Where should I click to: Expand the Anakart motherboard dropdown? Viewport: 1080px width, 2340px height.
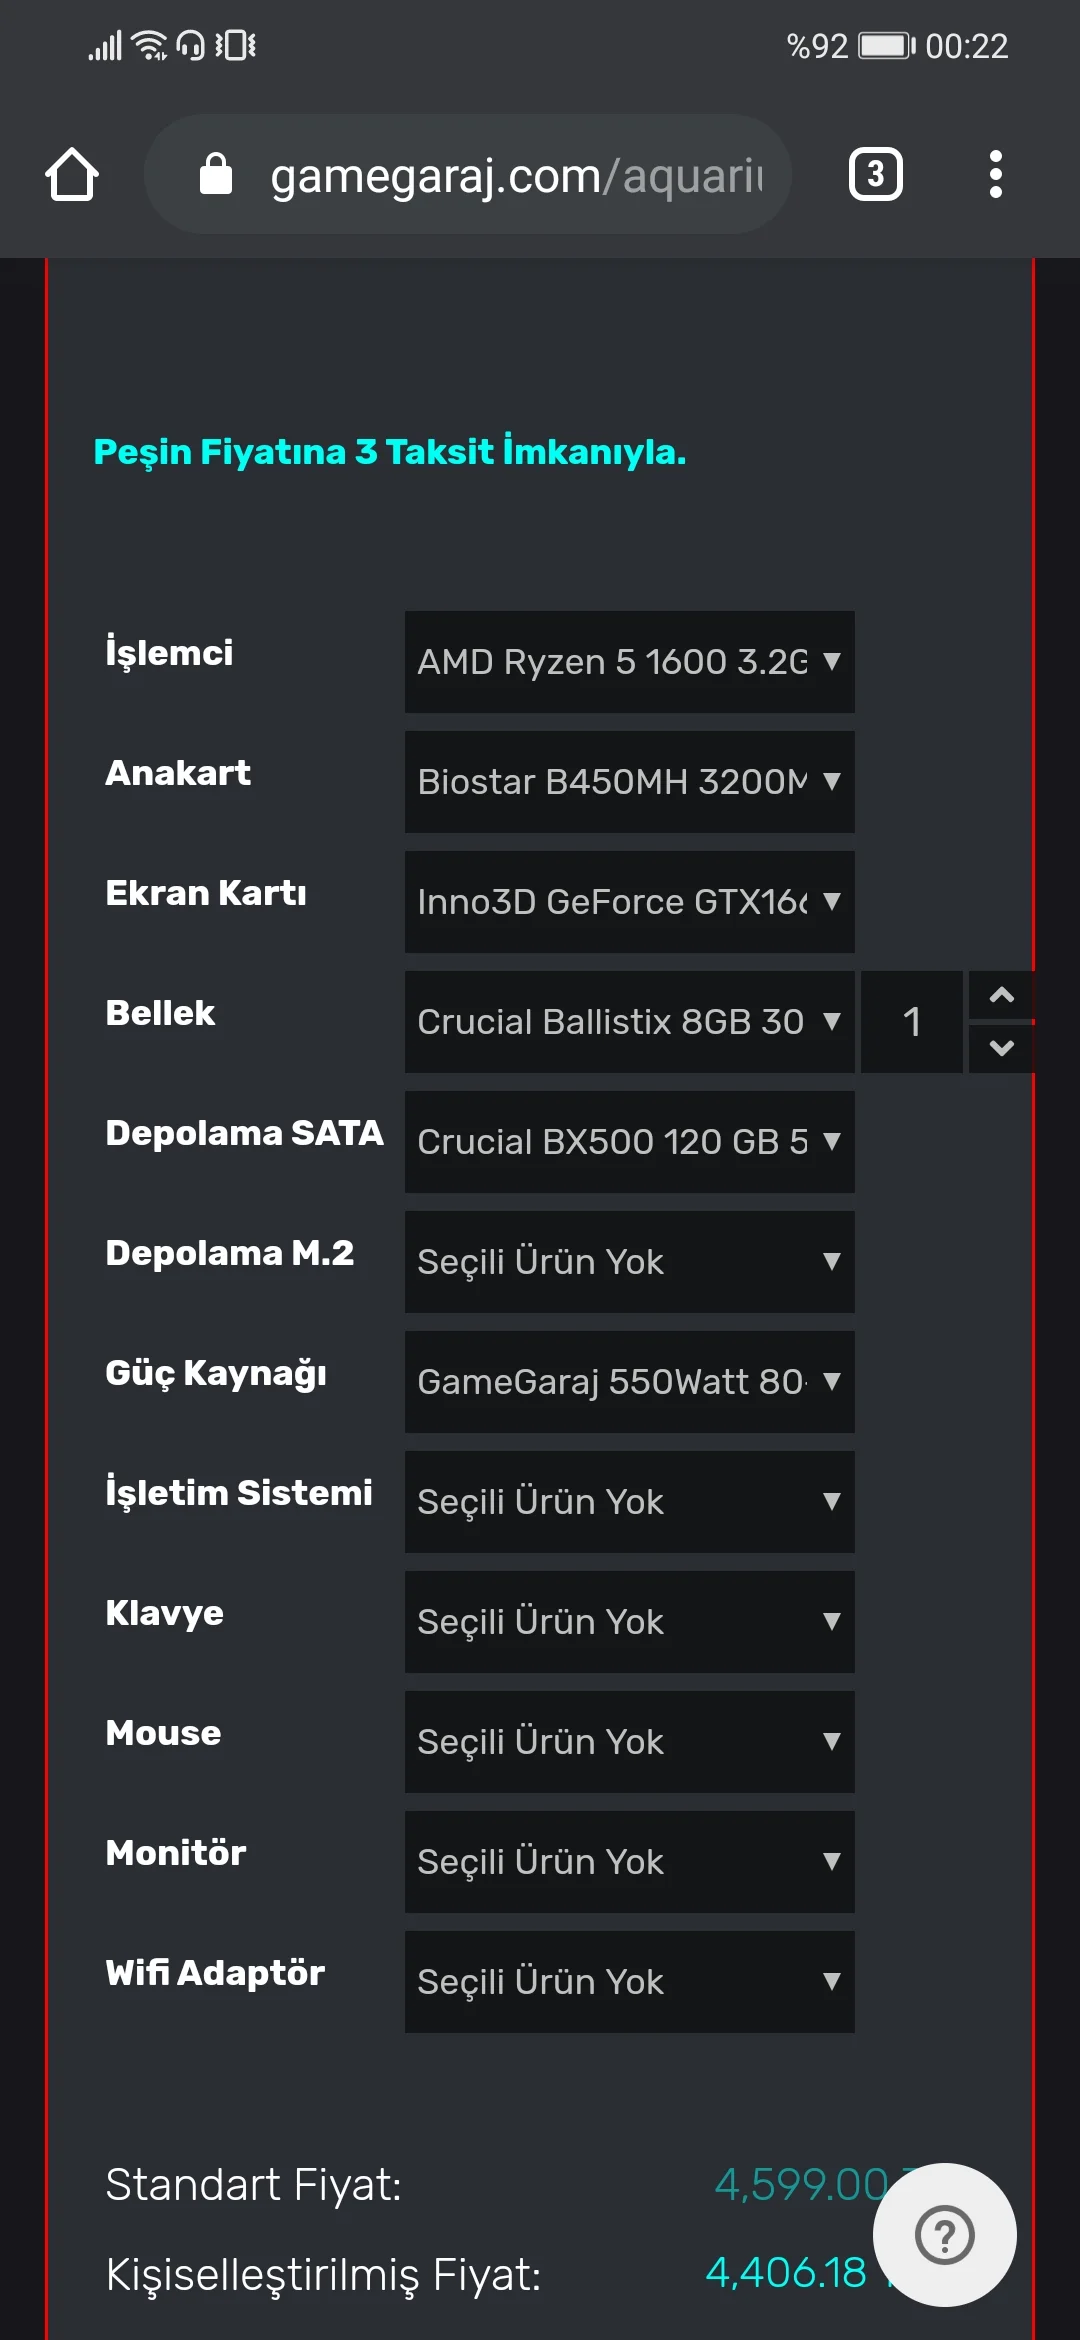tap(629, 782)
